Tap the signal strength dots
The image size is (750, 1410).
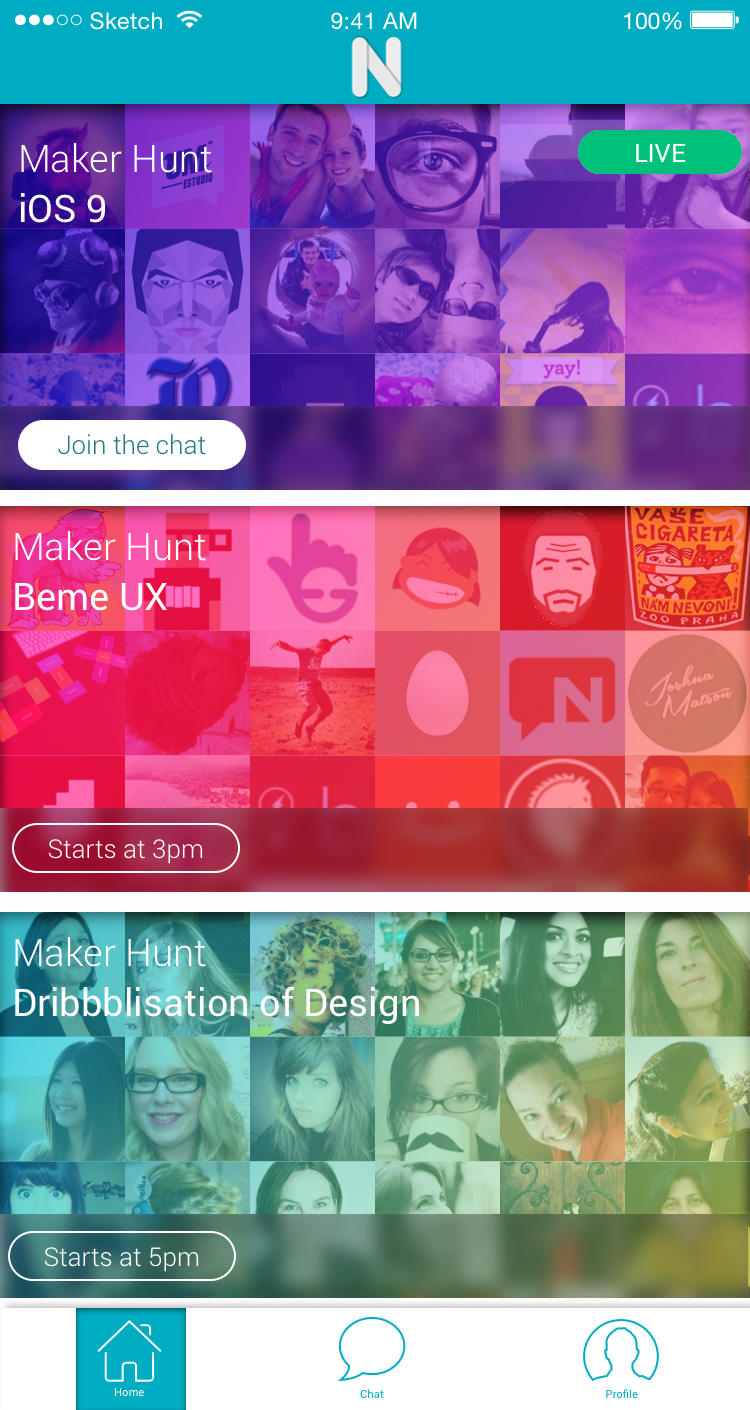click(48, 20)
